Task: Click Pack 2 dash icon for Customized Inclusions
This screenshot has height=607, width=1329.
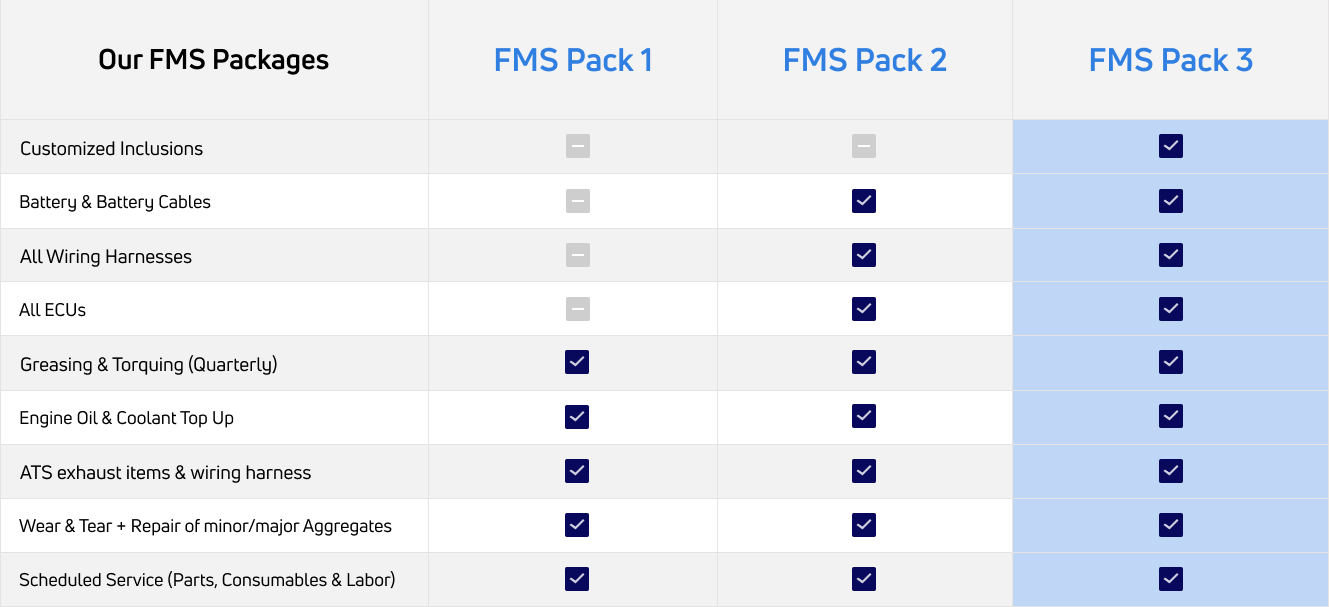Action: click(864, 147)
